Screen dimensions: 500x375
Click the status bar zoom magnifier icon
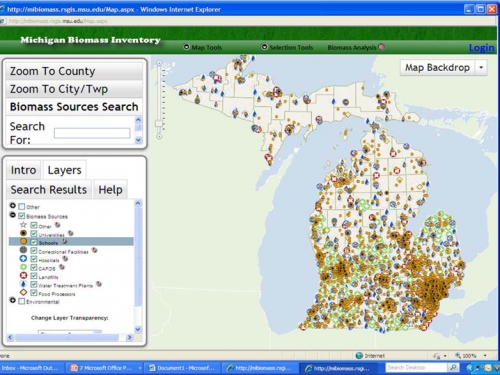pyautogui.click(x=458, y=356)
